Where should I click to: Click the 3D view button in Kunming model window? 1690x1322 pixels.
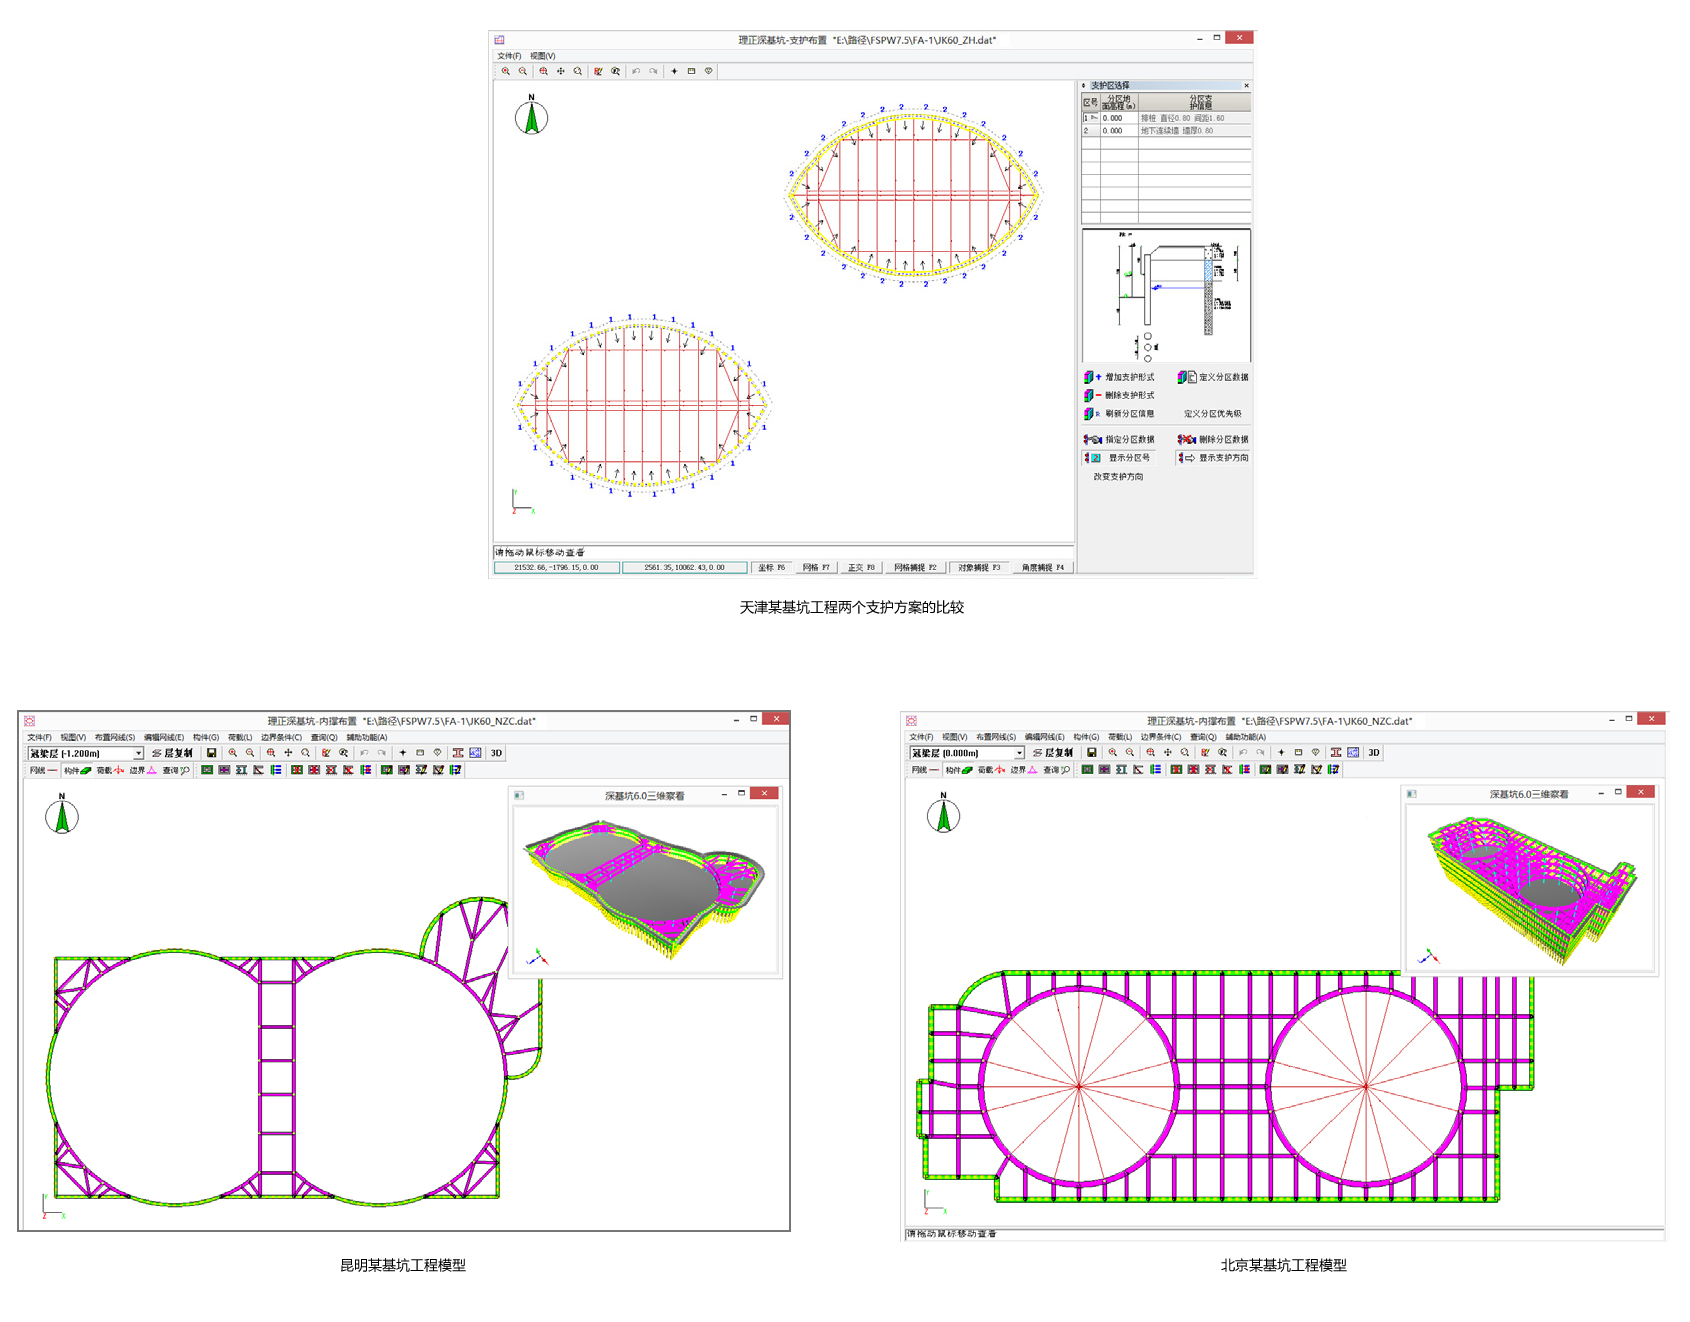pyautogui.click(x=496, y=753)
